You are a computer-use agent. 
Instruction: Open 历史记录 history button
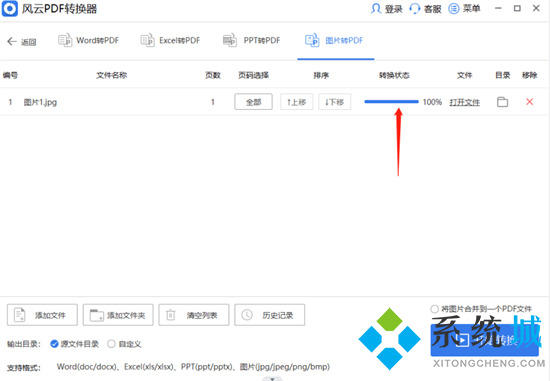pyautogui.click(x=269, y=315)
